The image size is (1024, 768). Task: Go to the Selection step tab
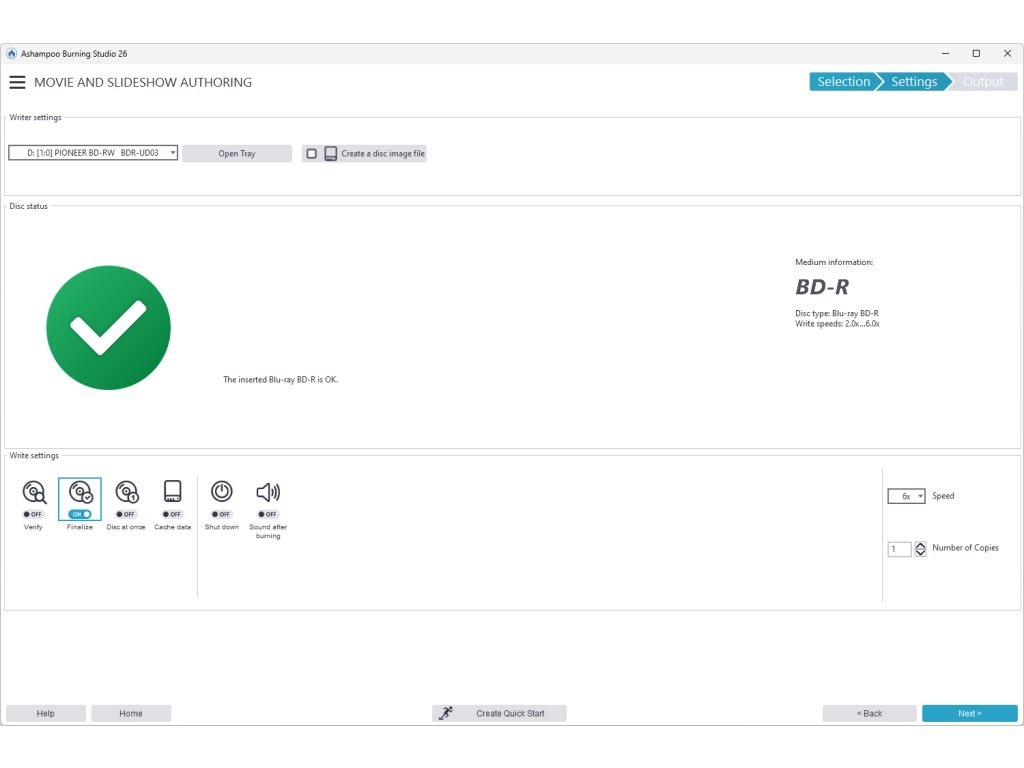point(843,82)
